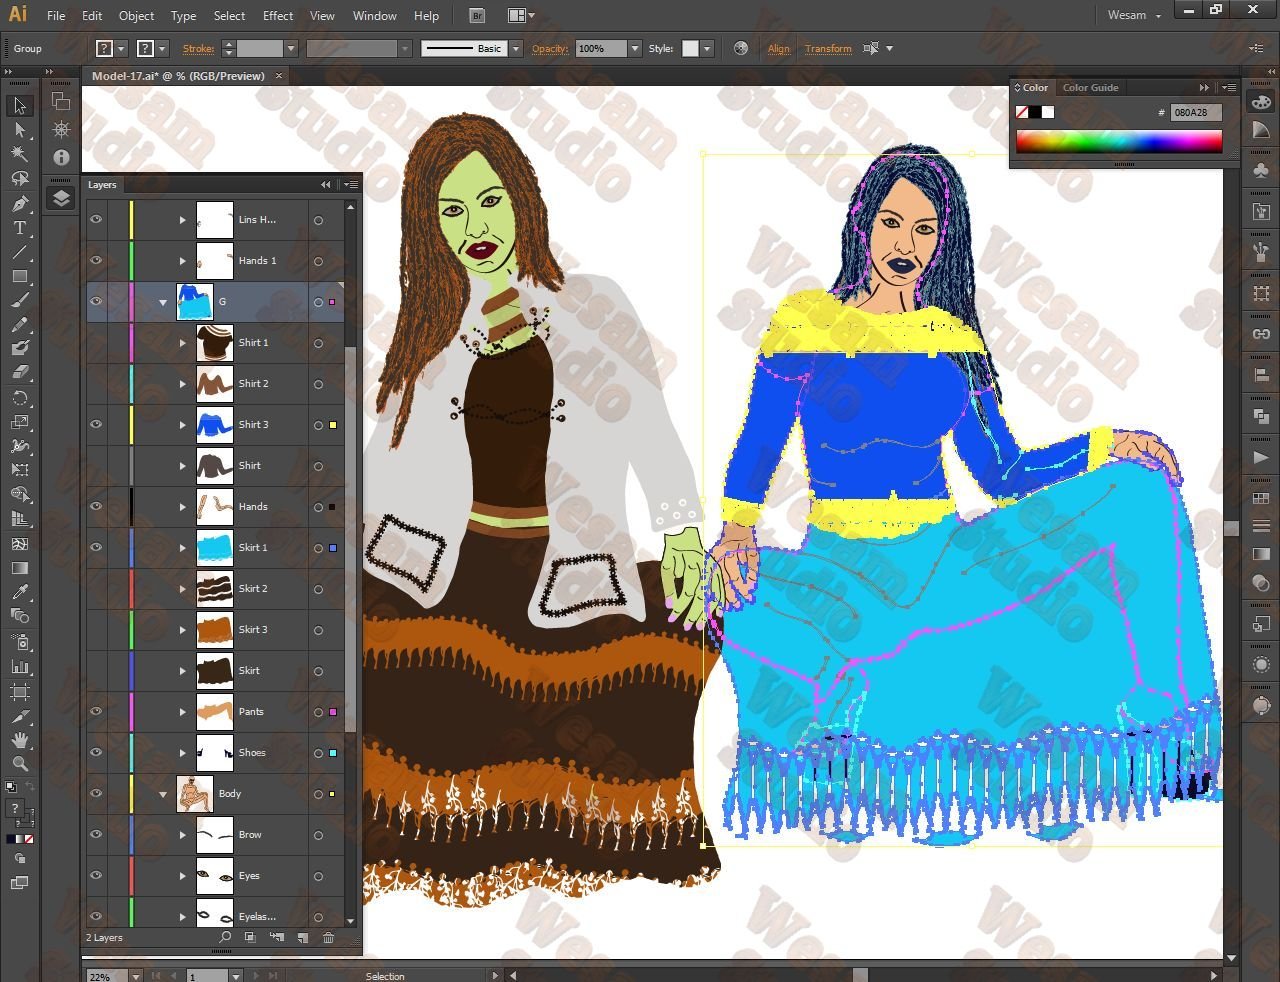Viewport: 1280px width, 982px height.
Task: Select the Selection tool in the toolbar
Action: (x=20, y=106)
